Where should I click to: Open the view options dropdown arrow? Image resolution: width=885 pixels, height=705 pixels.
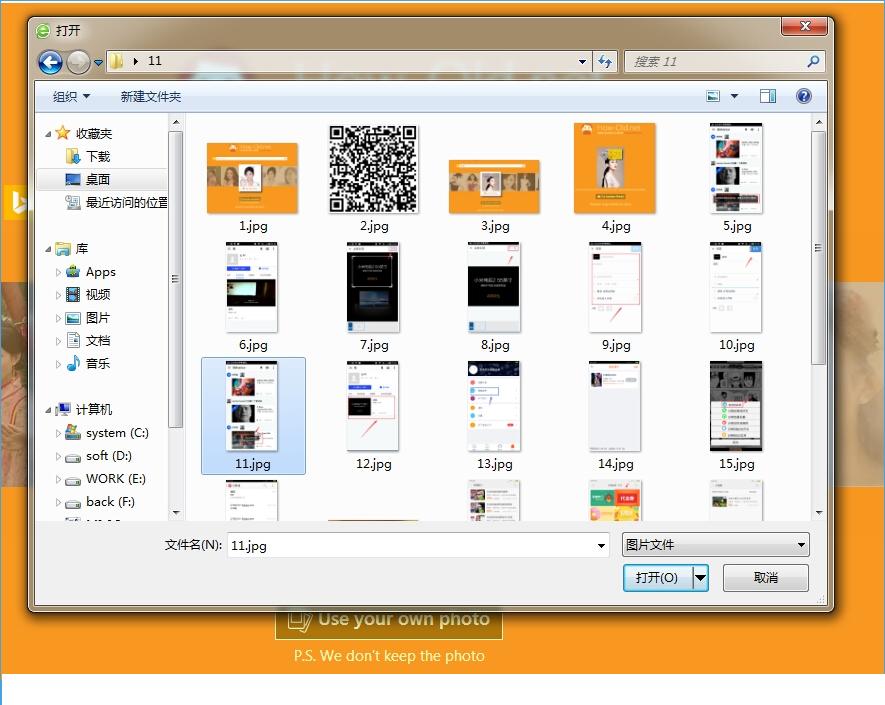tap(734, 97)
